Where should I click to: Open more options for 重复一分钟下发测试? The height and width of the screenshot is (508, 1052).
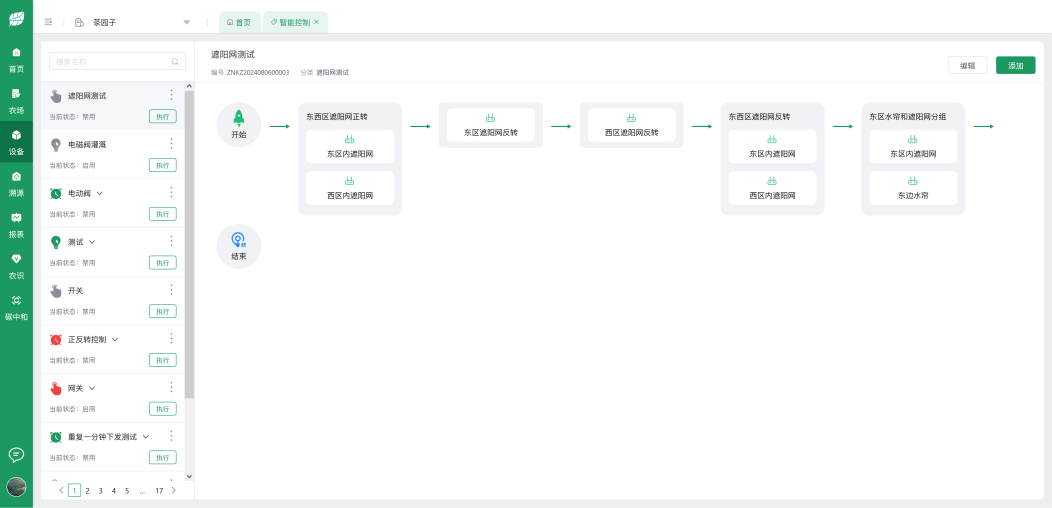pyautogui.click(x=171, y=436)
